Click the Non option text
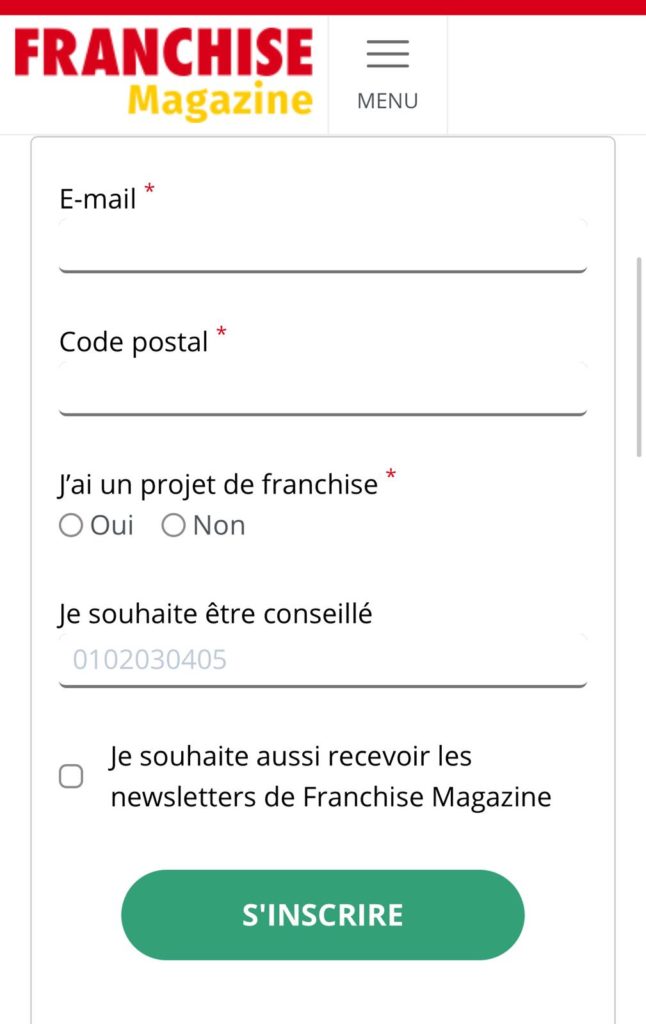This screenshot has width=646, height=1024. (x=219, y=526)
